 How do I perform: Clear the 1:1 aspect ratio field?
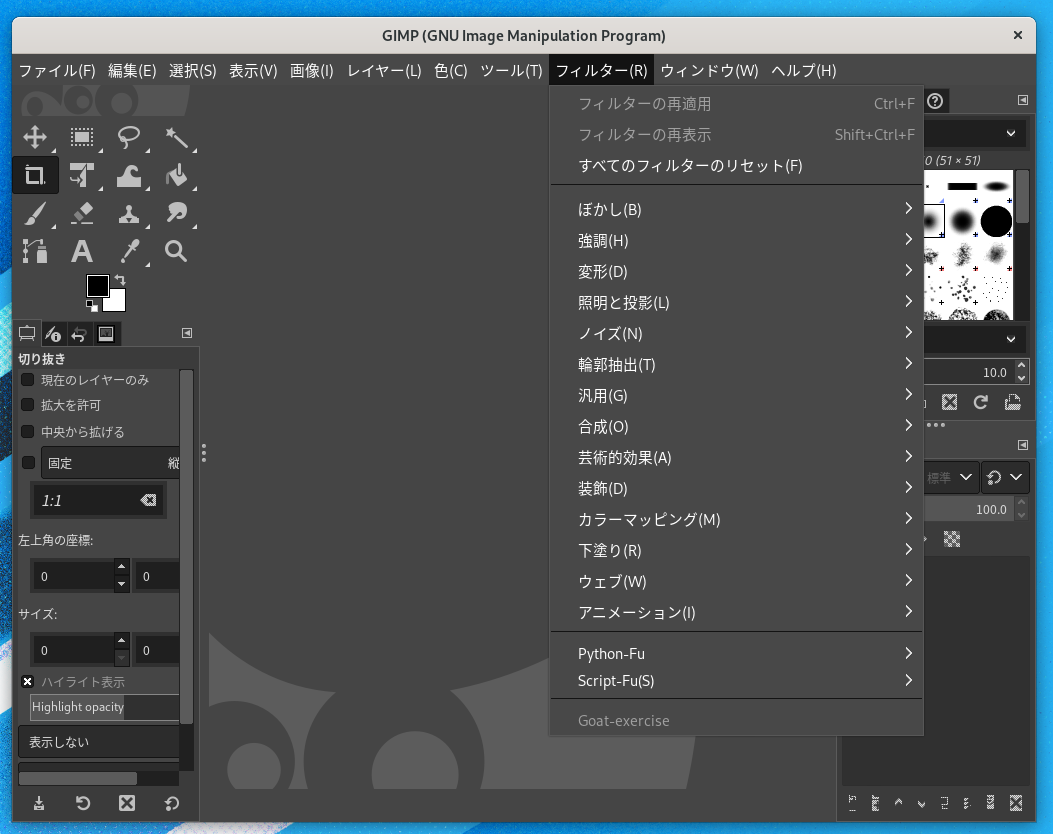pyautogui.click(x=148, y=500)
